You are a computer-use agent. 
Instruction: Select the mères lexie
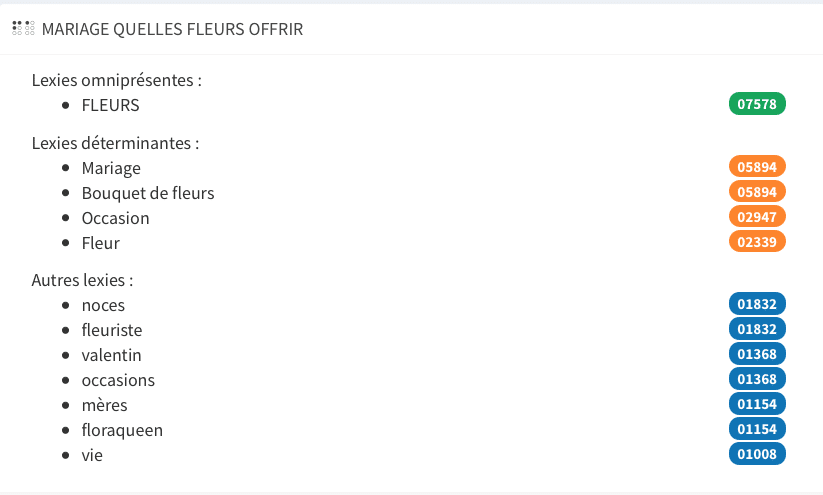pos(104,405)
